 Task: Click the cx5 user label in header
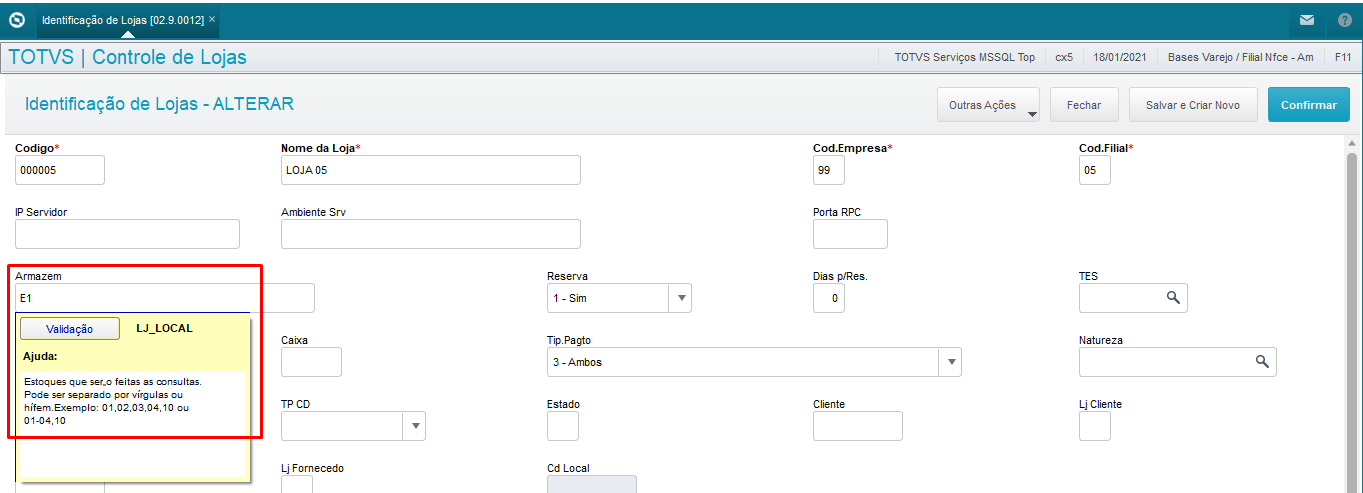tap(1064, 57)
